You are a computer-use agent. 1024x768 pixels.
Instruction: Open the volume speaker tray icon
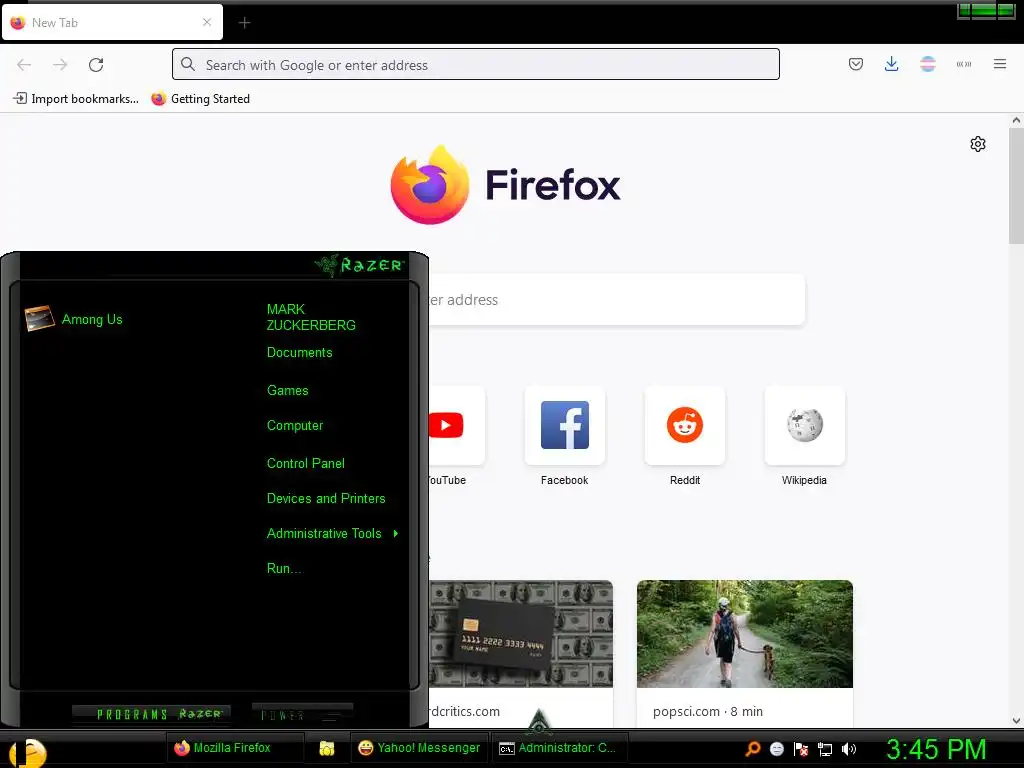coord(848,749)
